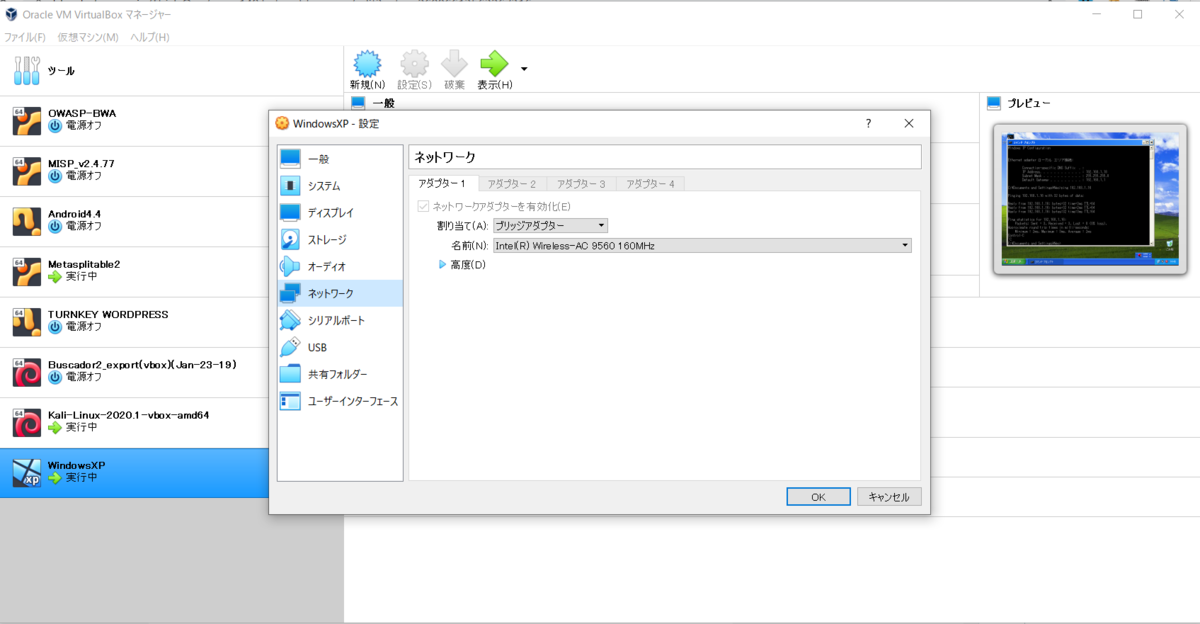Open ネットワーク network settings category
1200x624 pixels.
coord(340,294)
